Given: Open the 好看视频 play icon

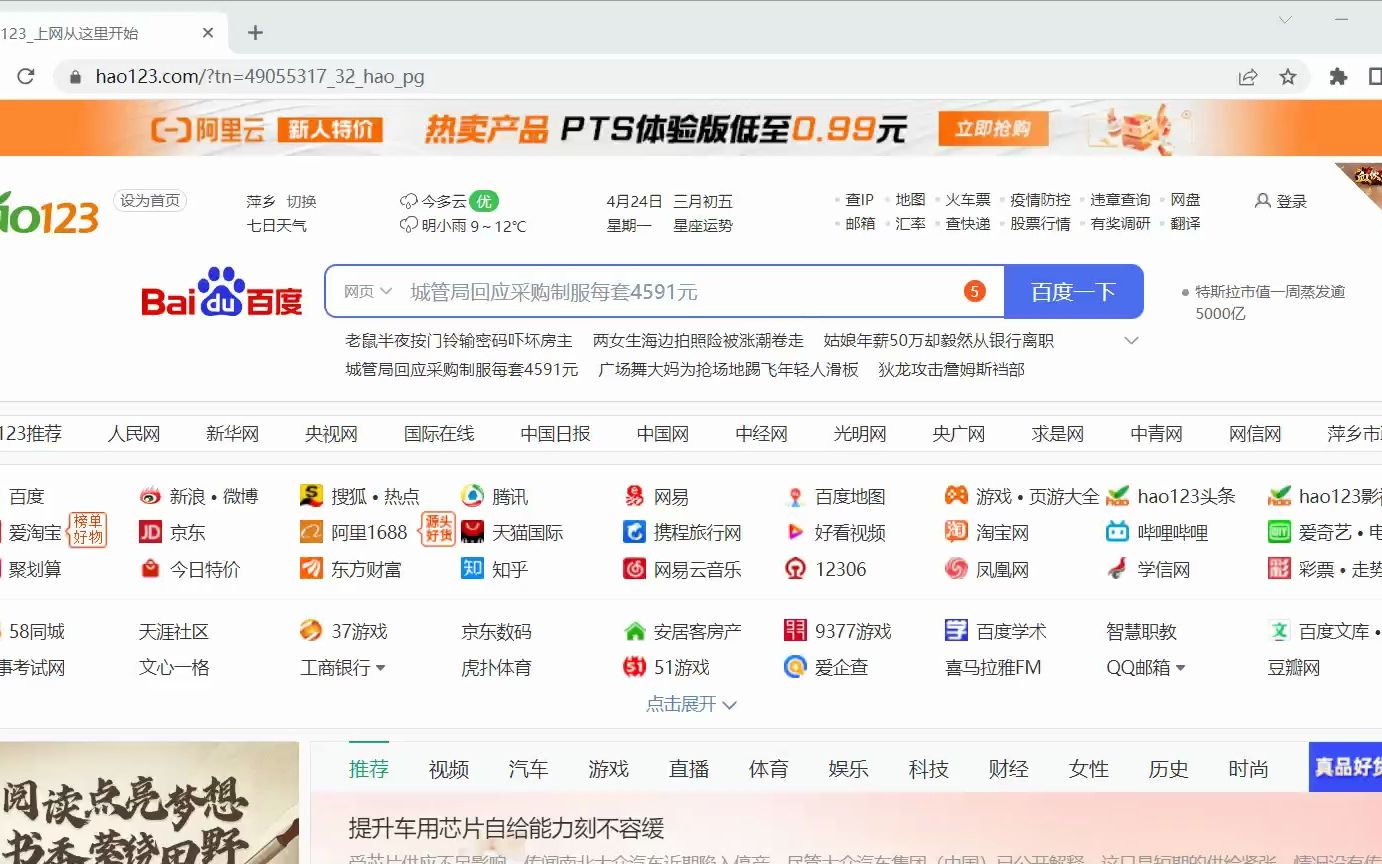Looking at the screenshot, I should point(795,532).
